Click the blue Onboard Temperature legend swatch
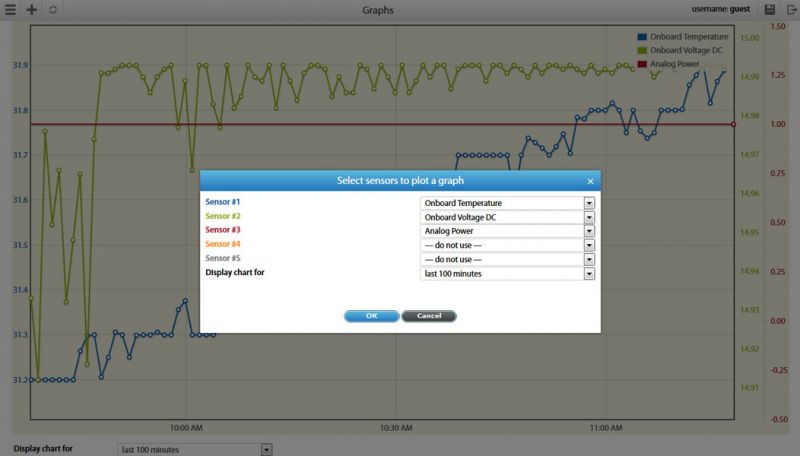800x456 pixels. pos(641,37)
